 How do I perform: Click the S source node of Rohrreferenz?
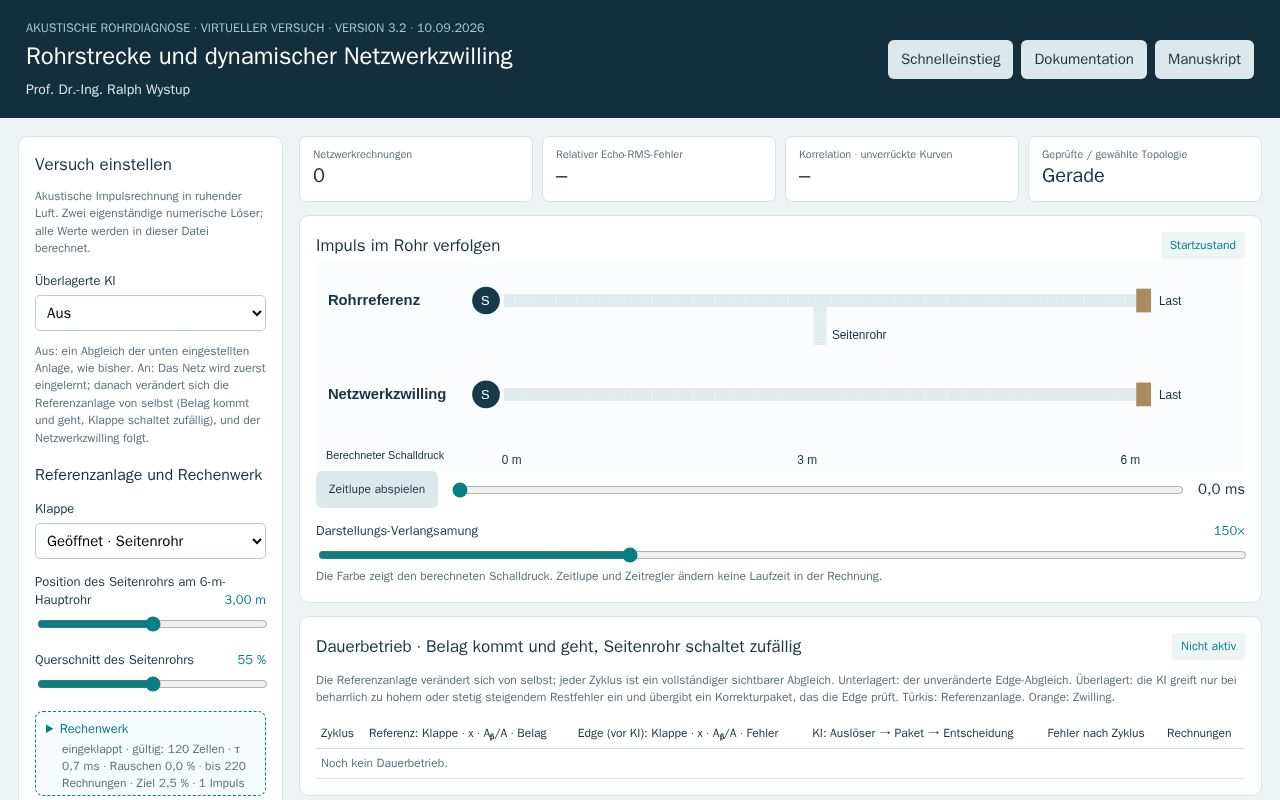(485, 300)
